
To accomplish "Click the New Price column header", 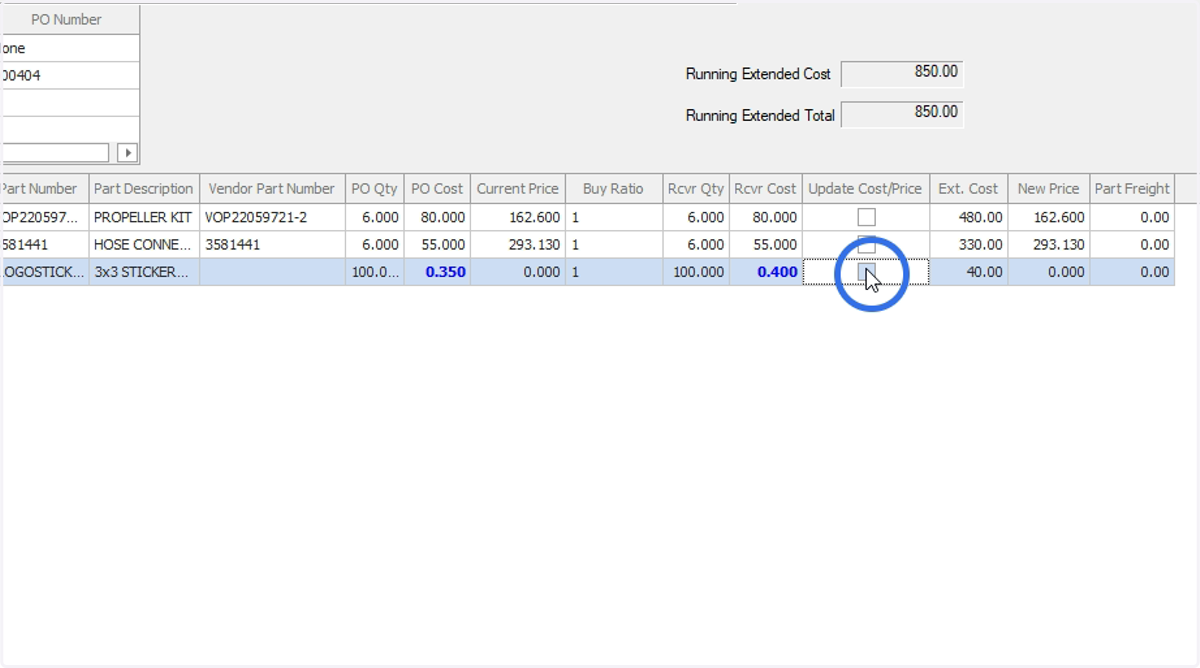I will point(1048,188).
